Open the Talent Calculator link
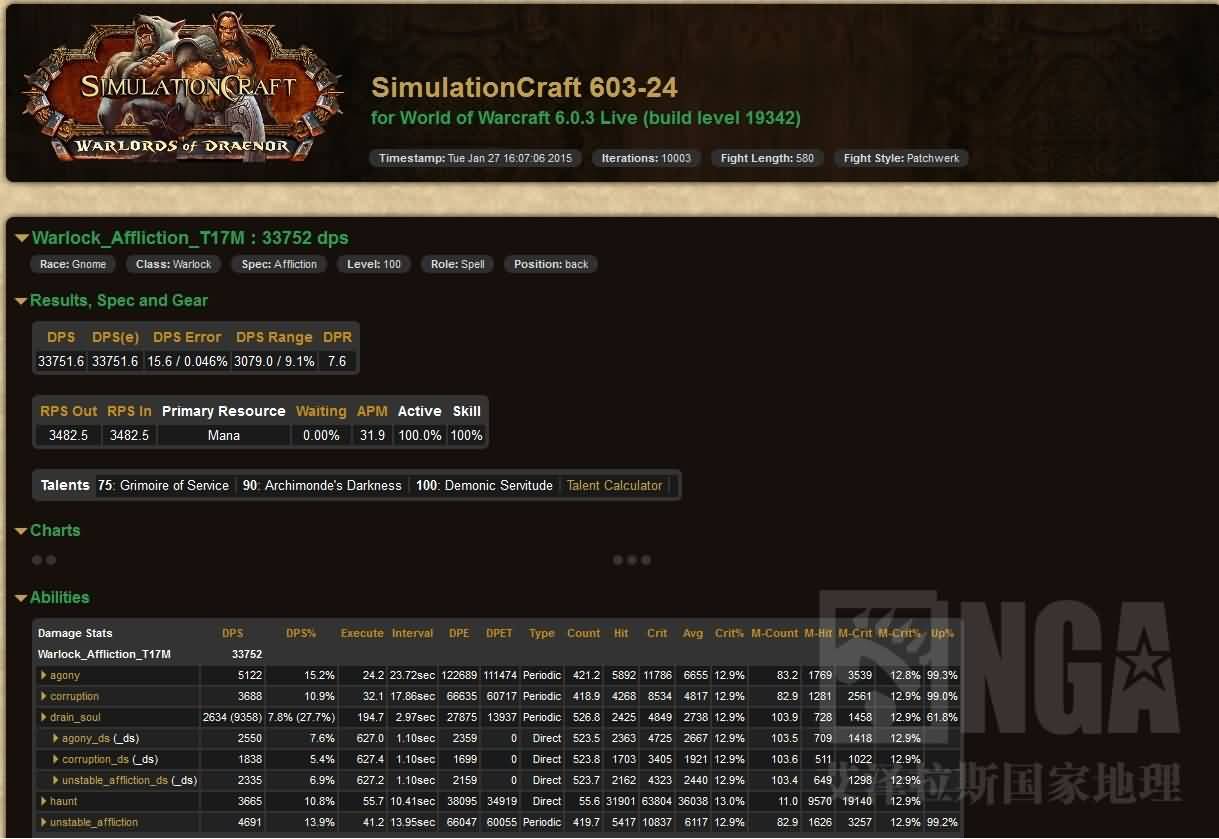The image size is (1219, 839). tap(614, 486)
